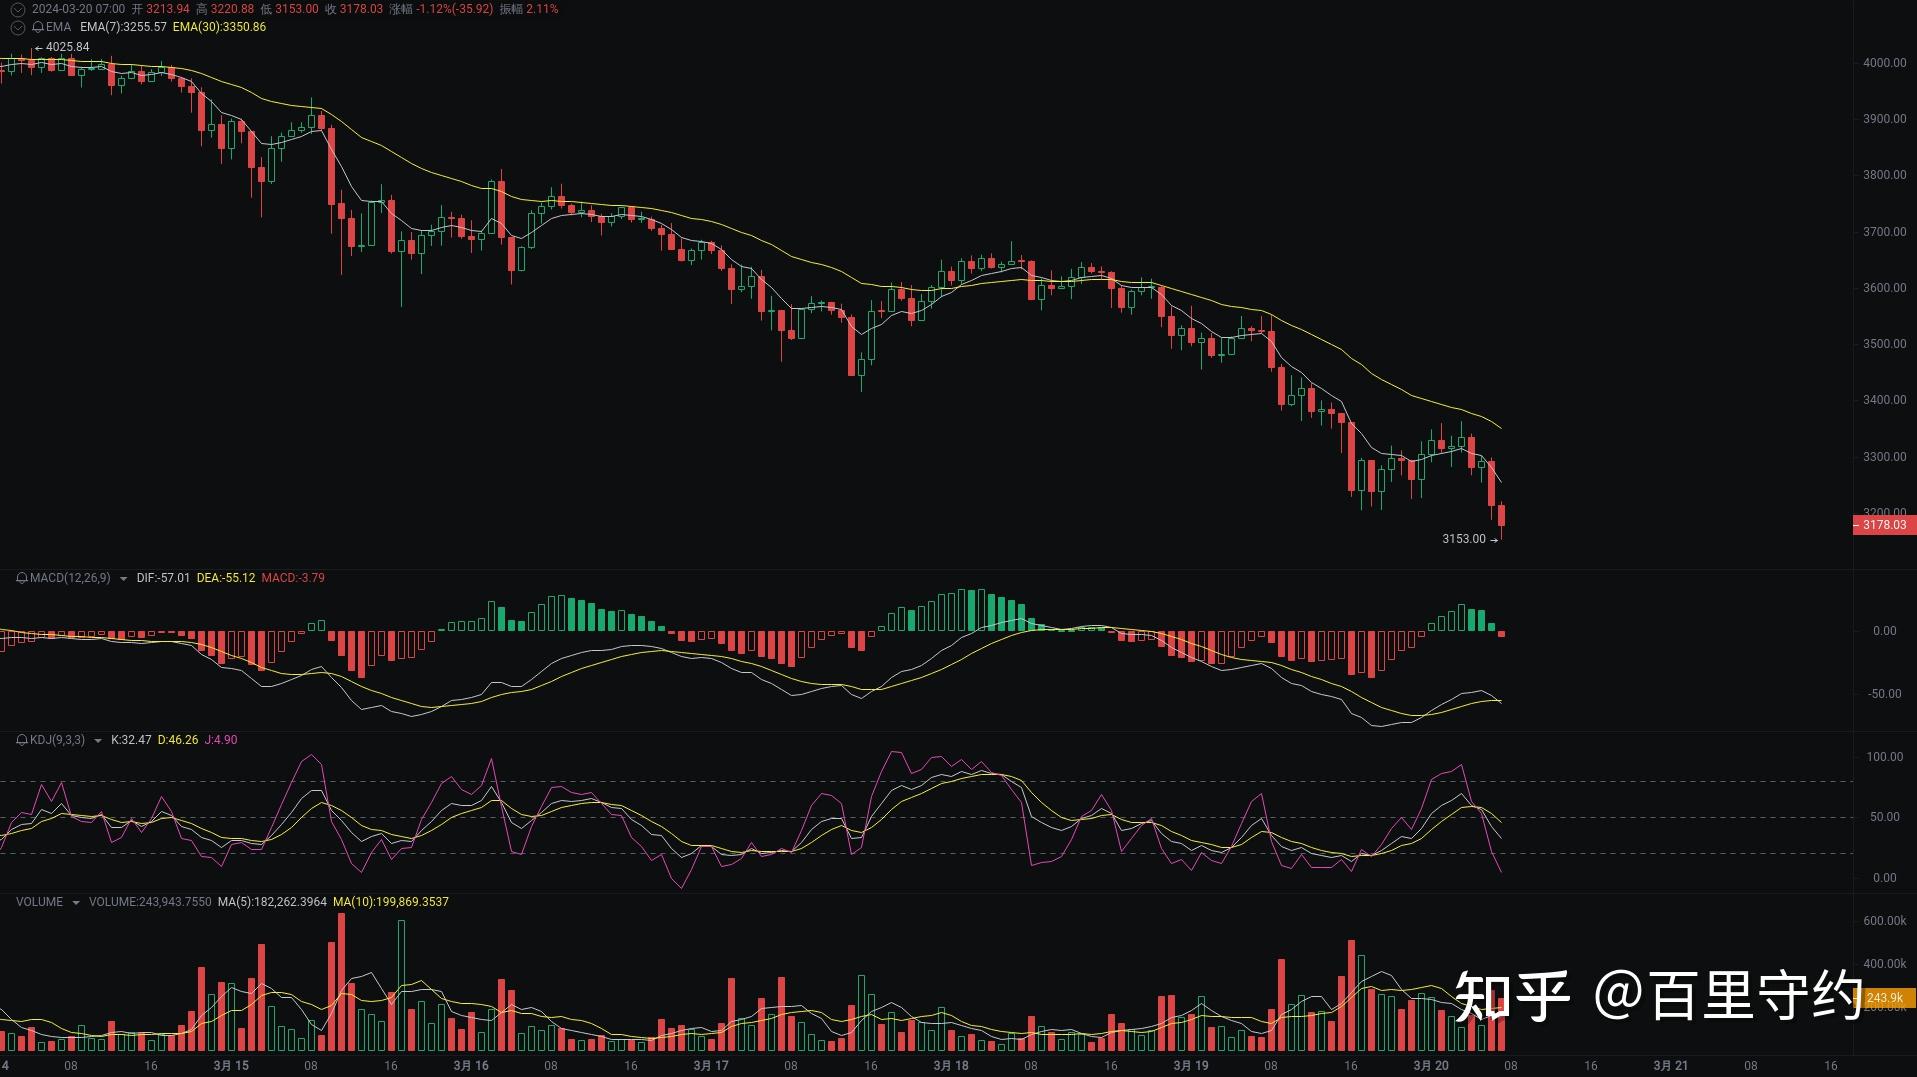Click the alert bell beside KDJ(9,3,3)
This screenshot has width=1917, height=1077.
tap(22, 740)
